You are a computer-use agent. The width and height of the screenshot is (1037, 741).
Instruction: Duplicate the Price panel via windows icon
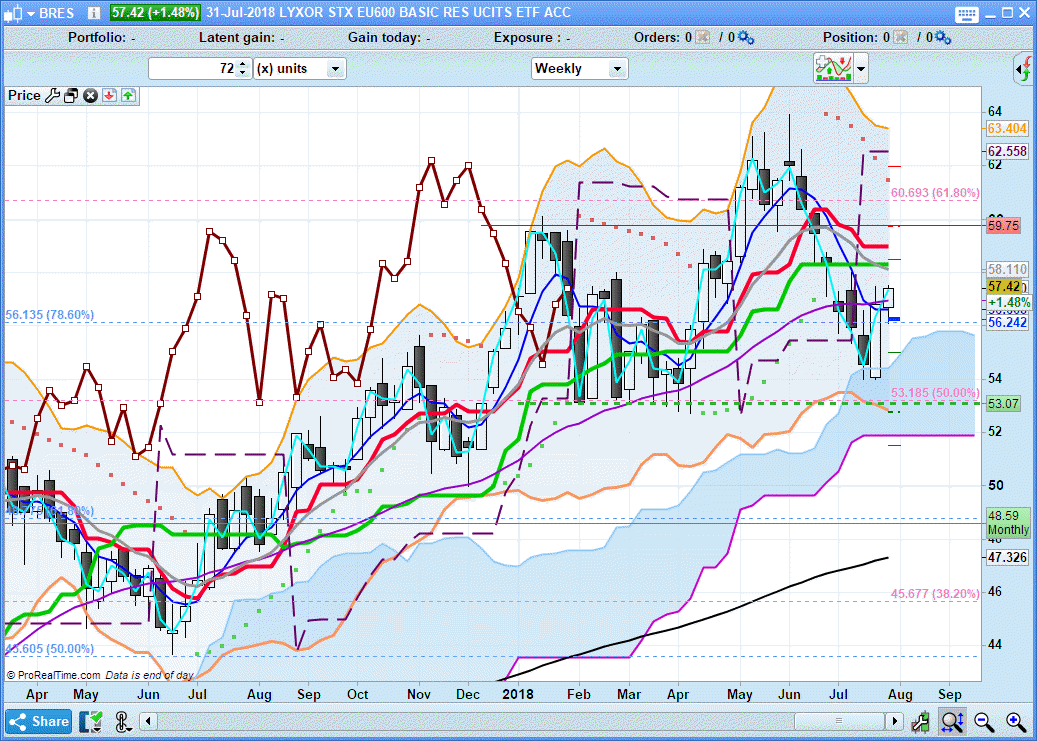point(71,95)
